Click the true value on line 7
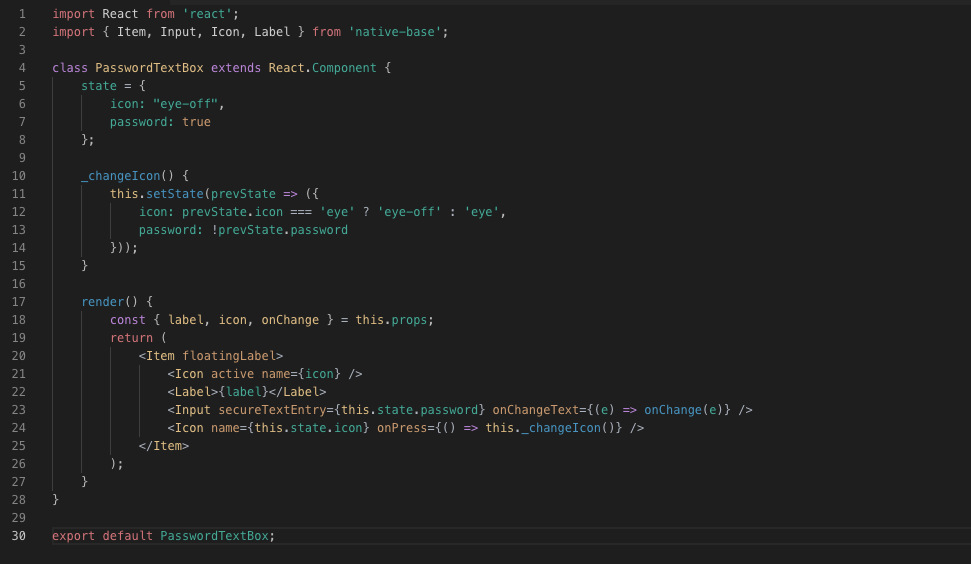The image size is (971, 564). pyautogui.click(x=196, y=122)
